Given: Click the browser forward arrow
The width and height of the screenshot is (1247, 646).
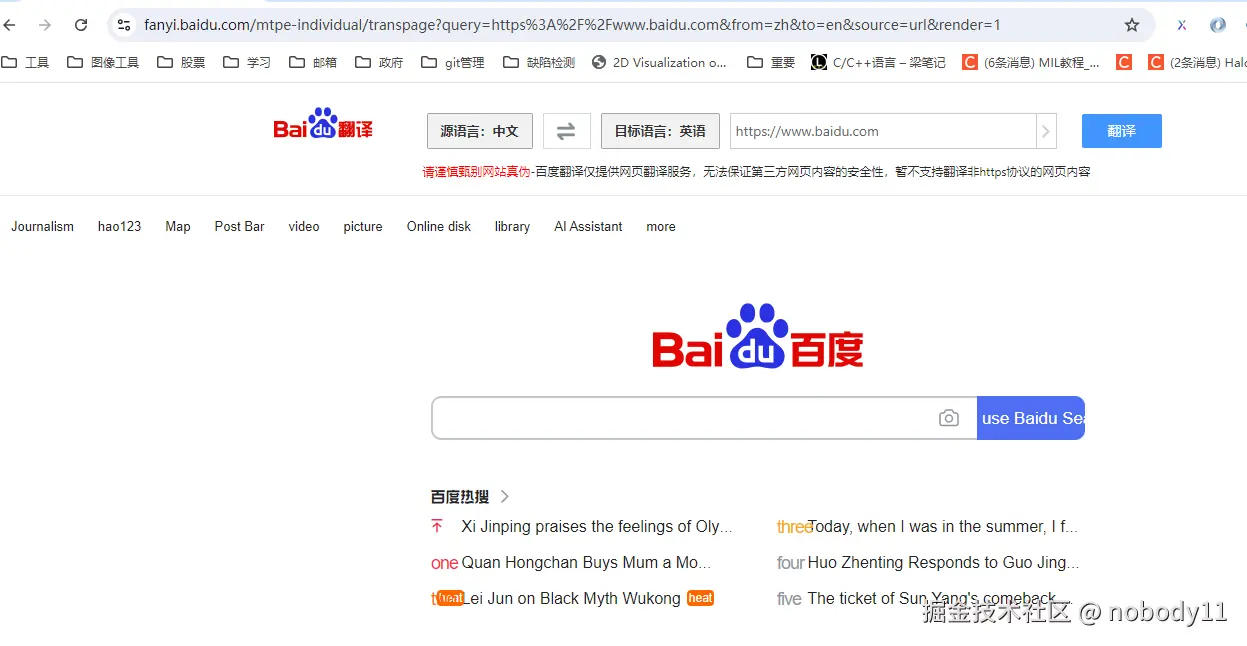Looking at the screenshot, I should [45, 25].
